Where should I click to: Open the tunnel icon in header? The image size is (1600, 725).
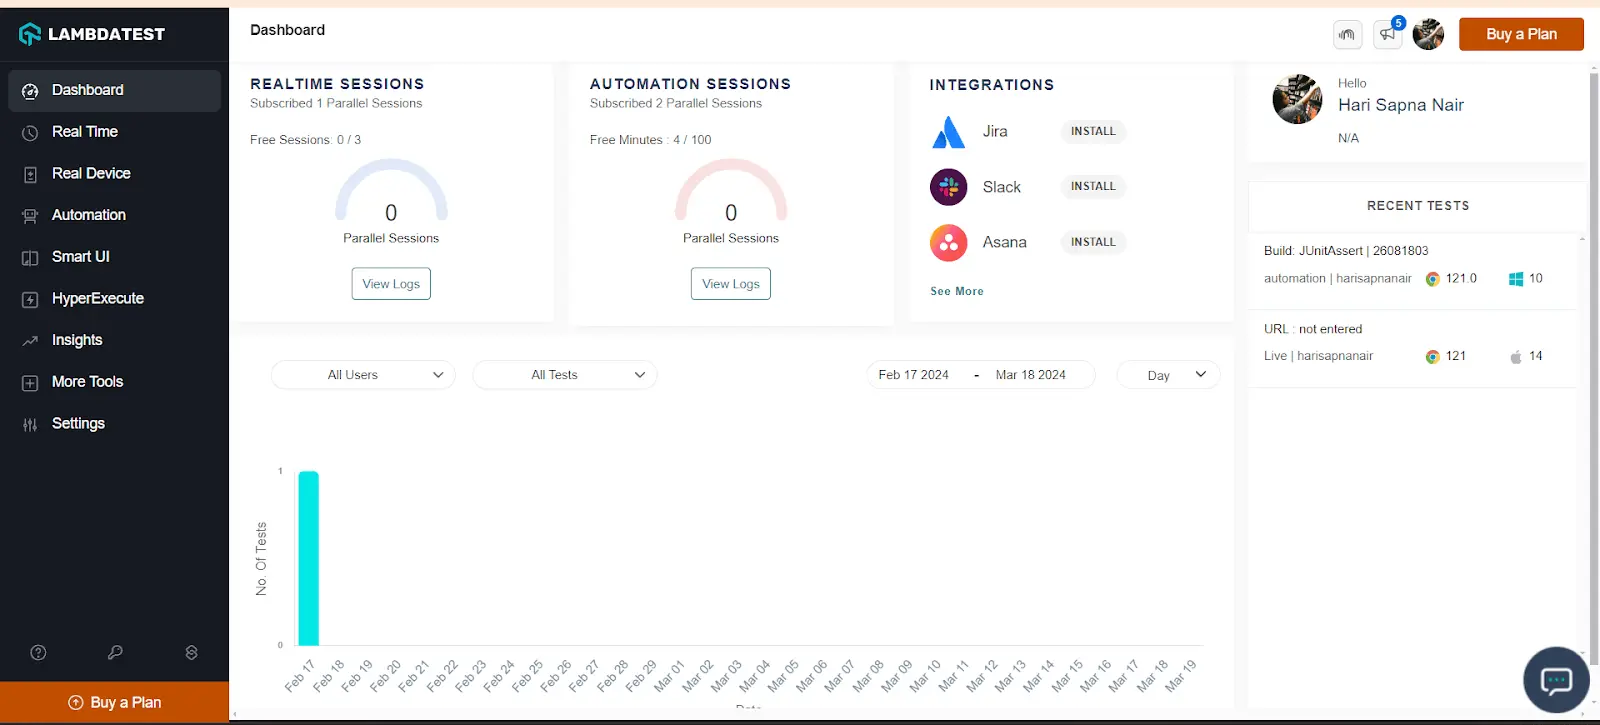click(x=1347, y=34)
